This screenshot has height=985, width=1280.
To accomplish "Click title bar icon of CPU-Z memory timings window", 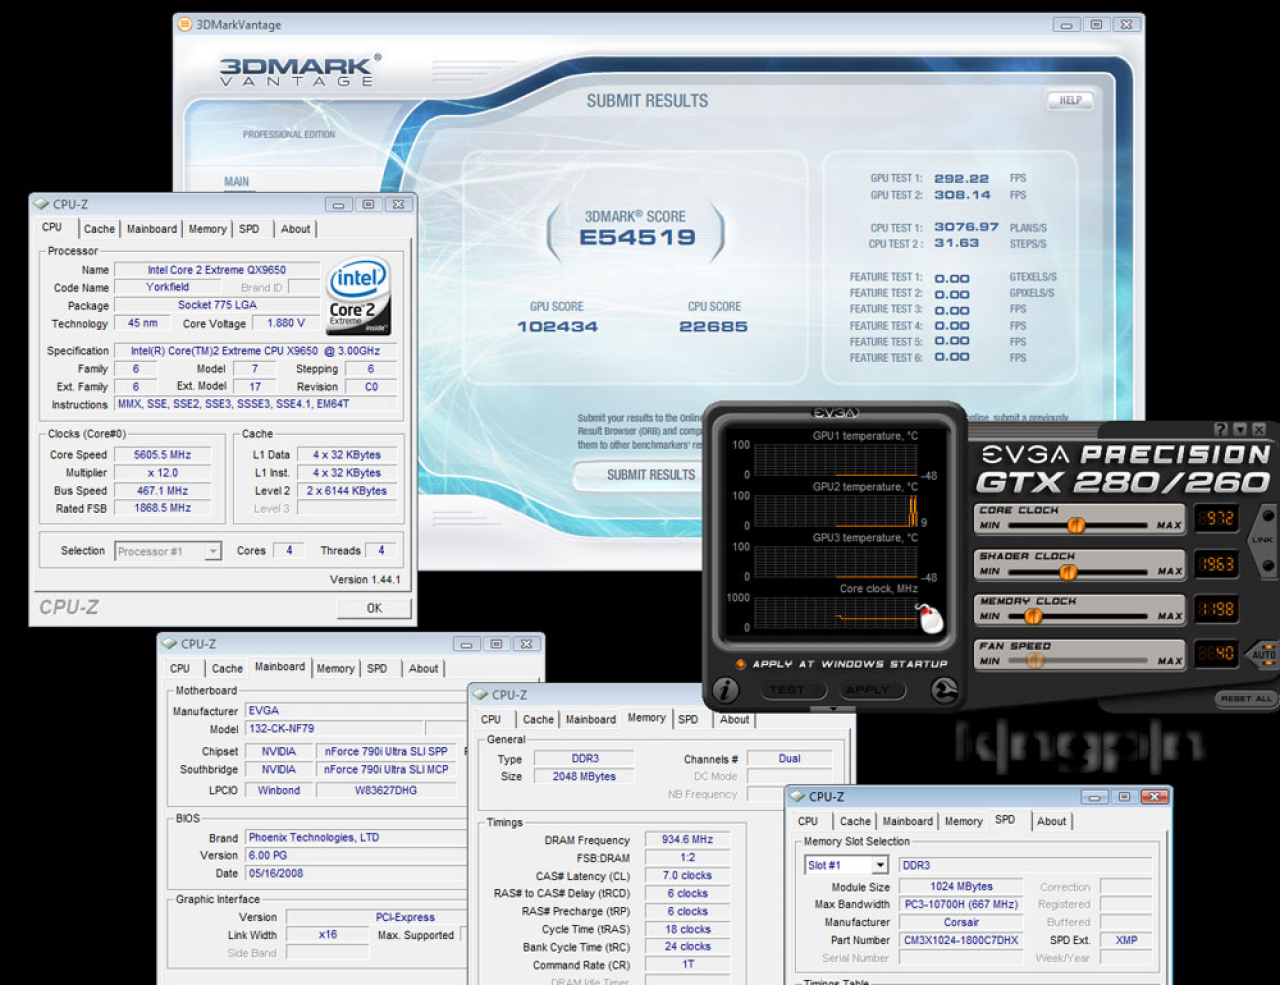I will point(481,695).
